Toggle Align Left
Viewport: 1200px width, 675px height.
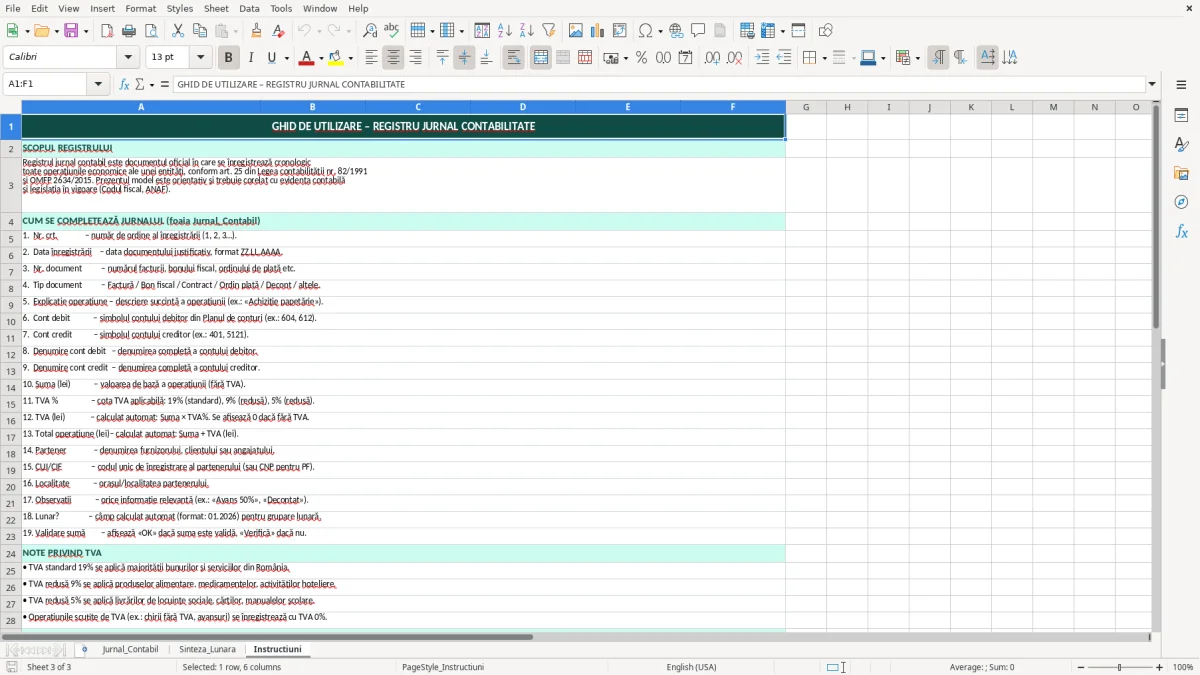371,58
